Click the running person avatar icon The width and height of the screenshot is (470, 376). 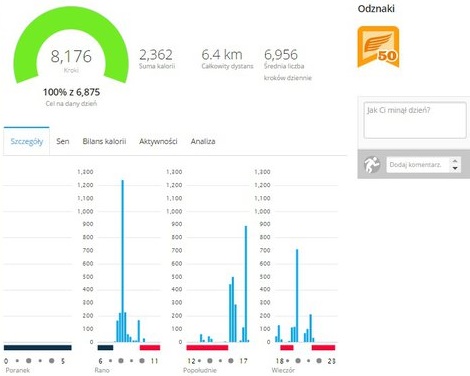click(372, 164)
